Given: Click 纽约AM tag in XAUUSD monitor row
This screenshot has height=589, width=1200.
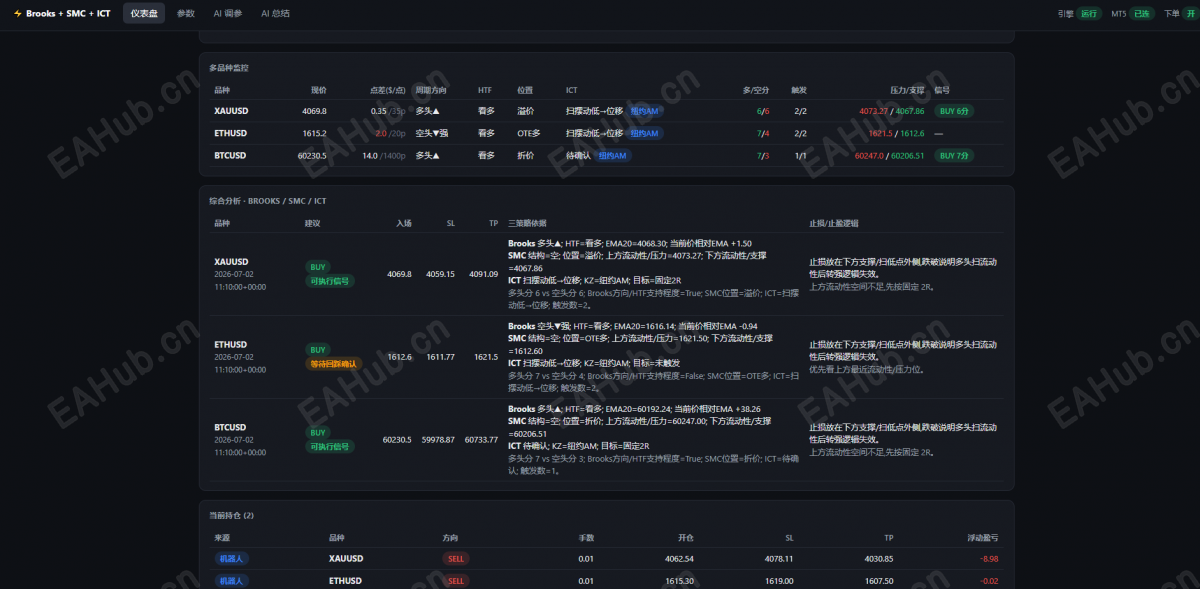Looking at the screenshot, I should click(x=644, y=111).
